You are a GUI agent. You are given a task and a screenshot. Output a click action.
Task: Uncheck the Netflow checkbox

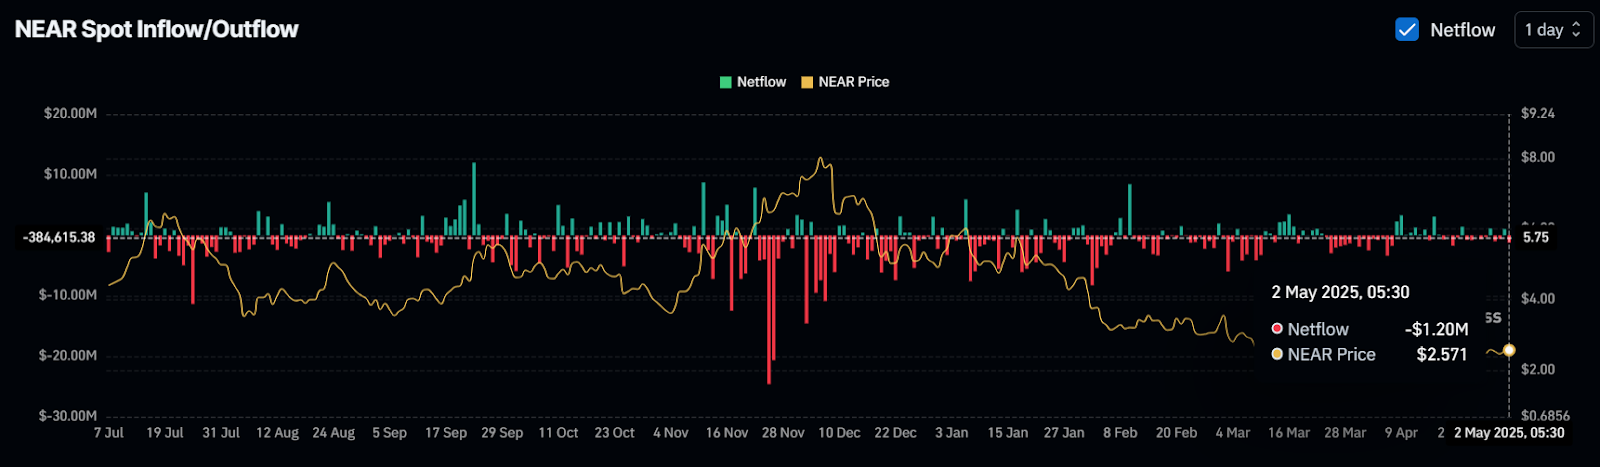coord(1407,30)
